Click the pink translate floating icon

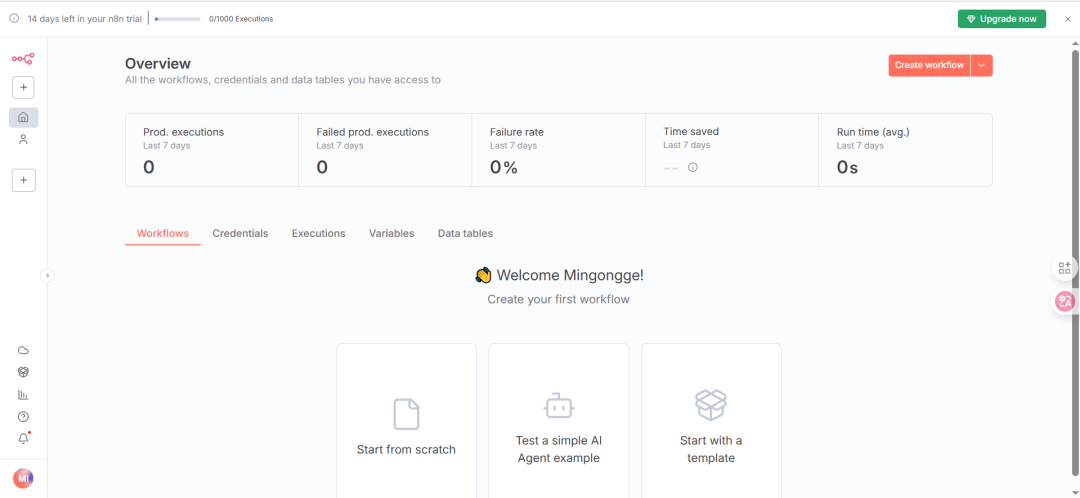click(x=1065, y=301)
